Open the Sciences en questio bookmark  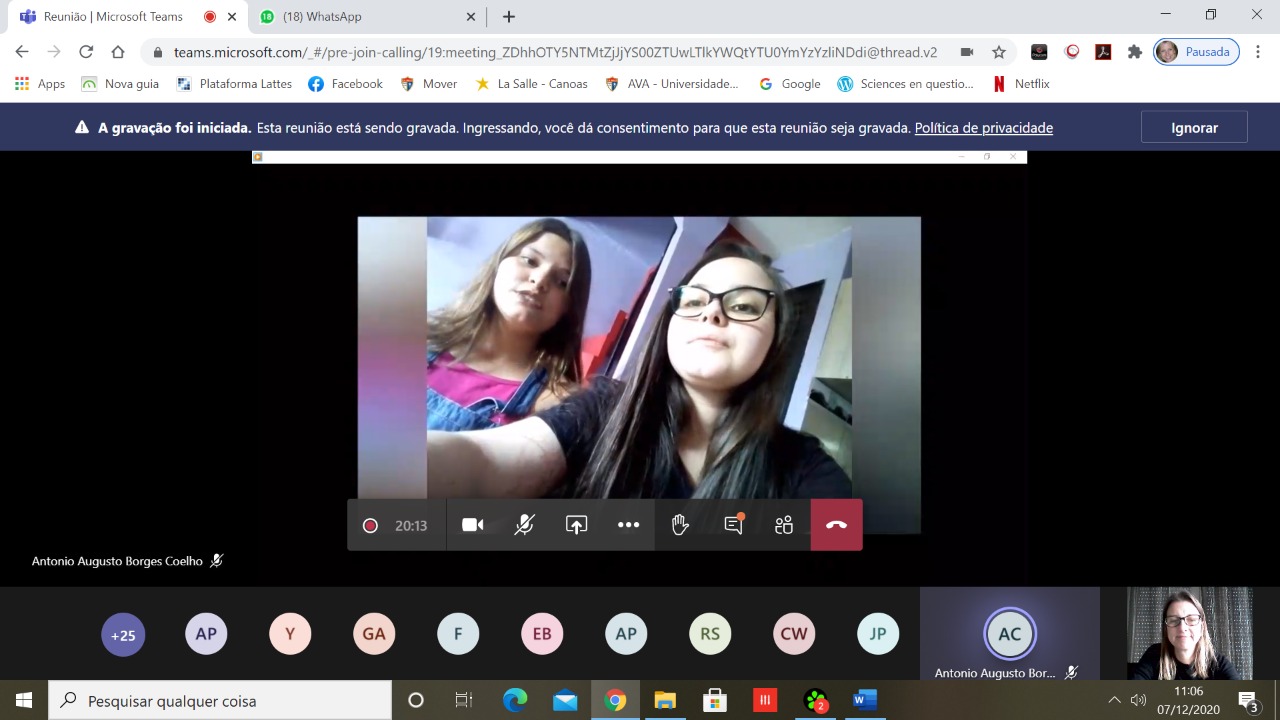(905, 84)
